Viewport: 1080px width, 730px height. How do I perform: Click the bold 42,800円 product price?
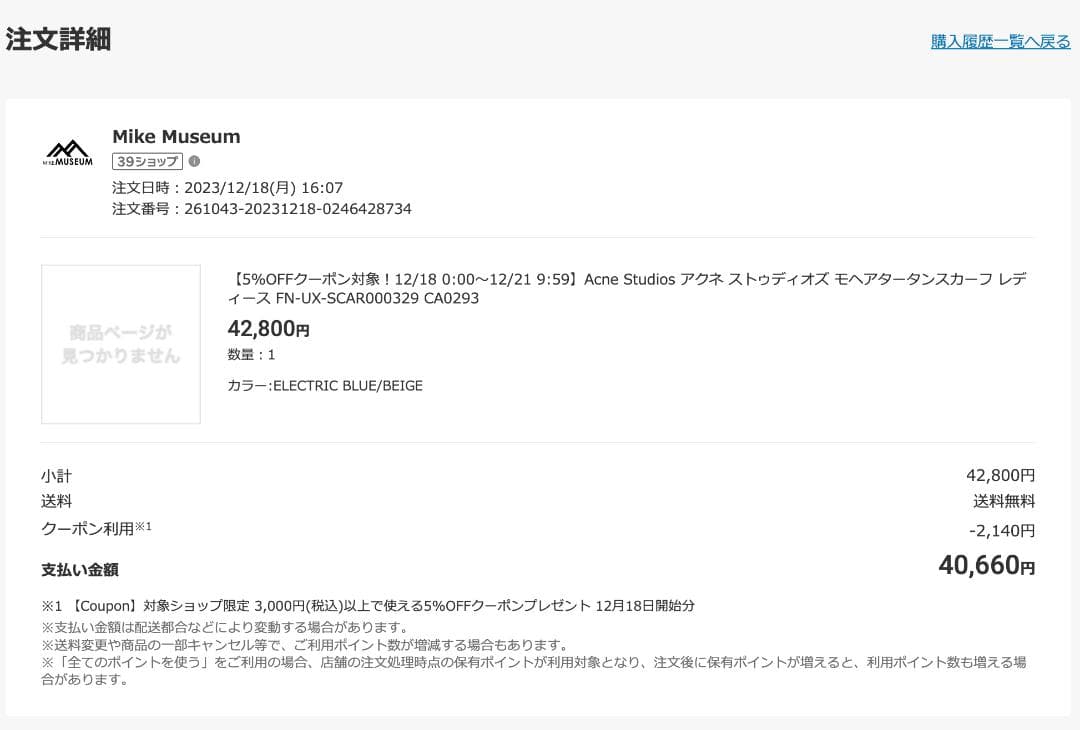pyautogui.click(x=268, y=328)
